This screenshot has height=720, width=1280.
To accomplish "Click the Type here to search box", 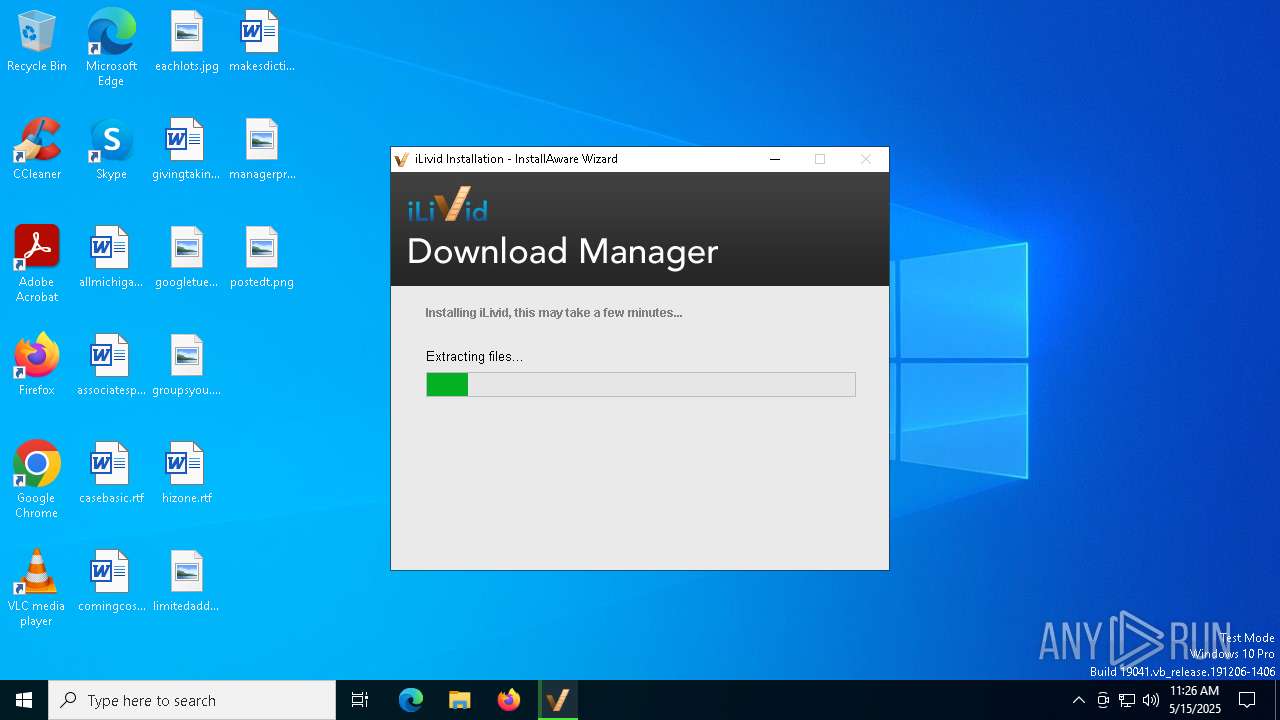I will coord(192,700).
